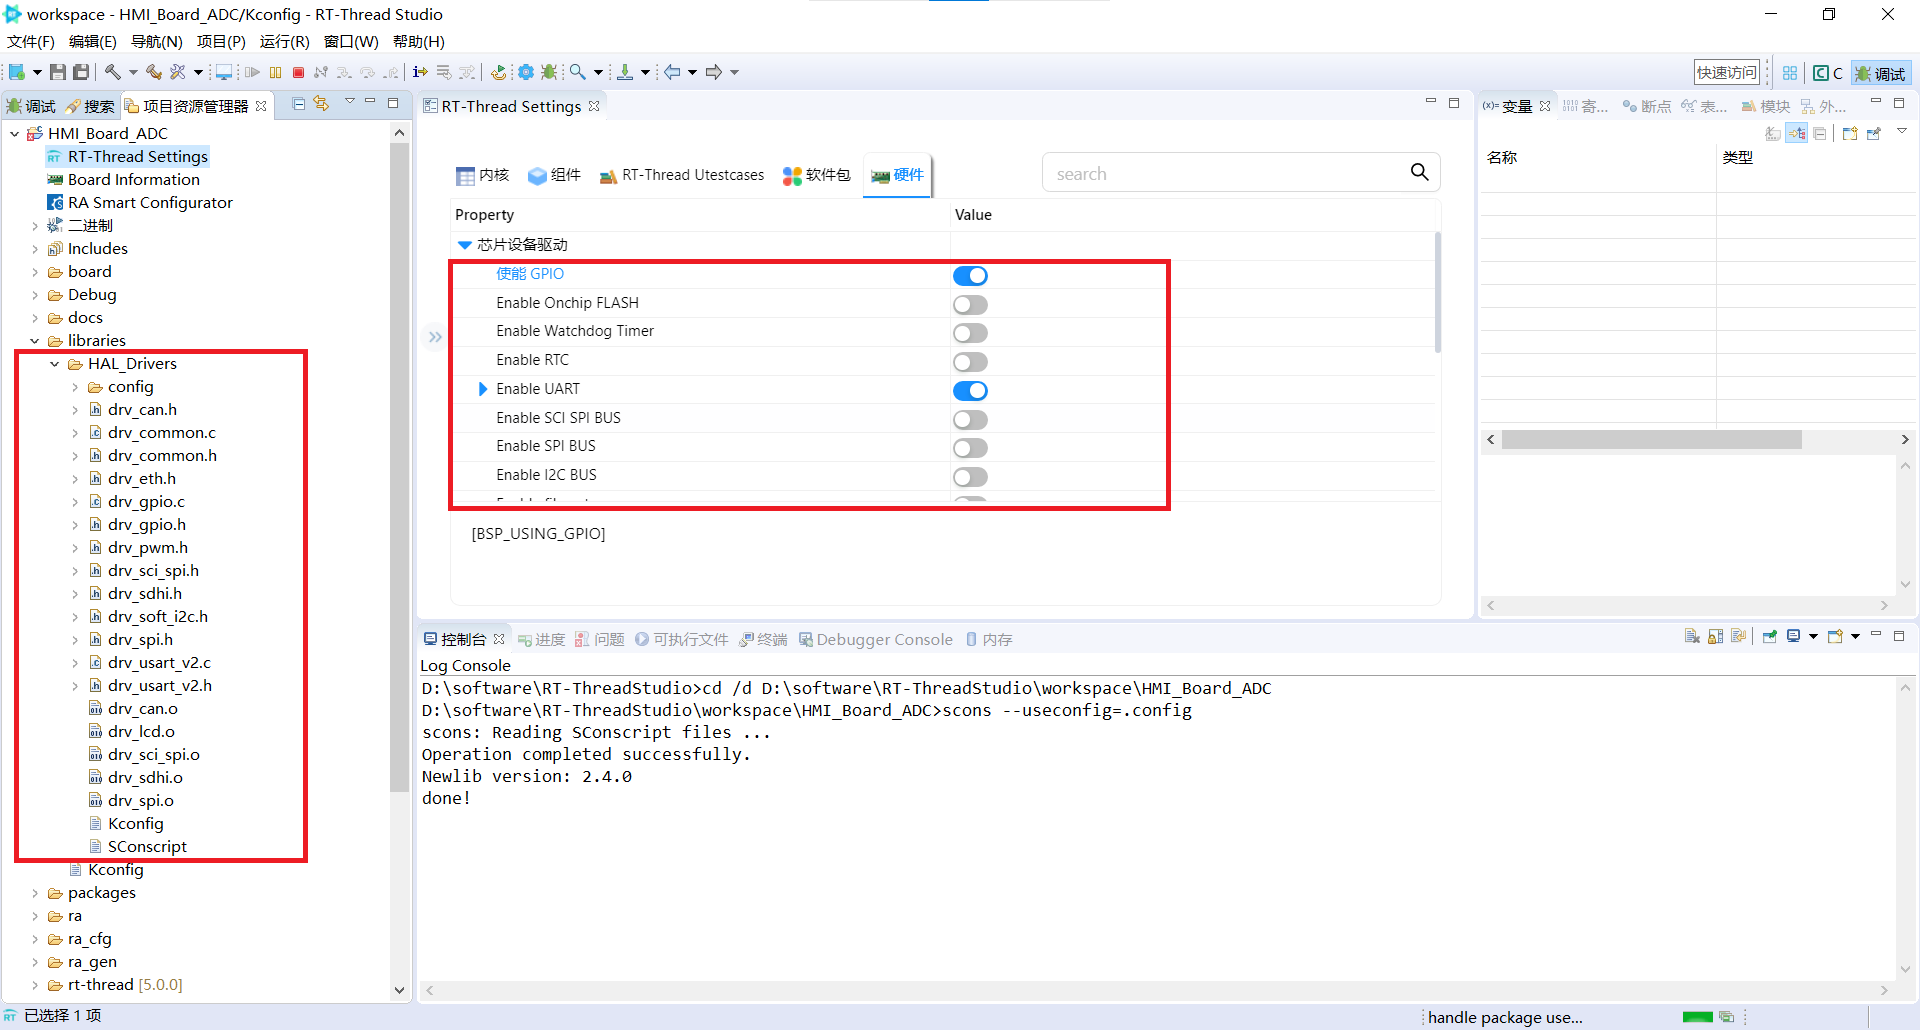Click Clear Console icon
Screen dimensions: 1920x1030
[1692, 636]
